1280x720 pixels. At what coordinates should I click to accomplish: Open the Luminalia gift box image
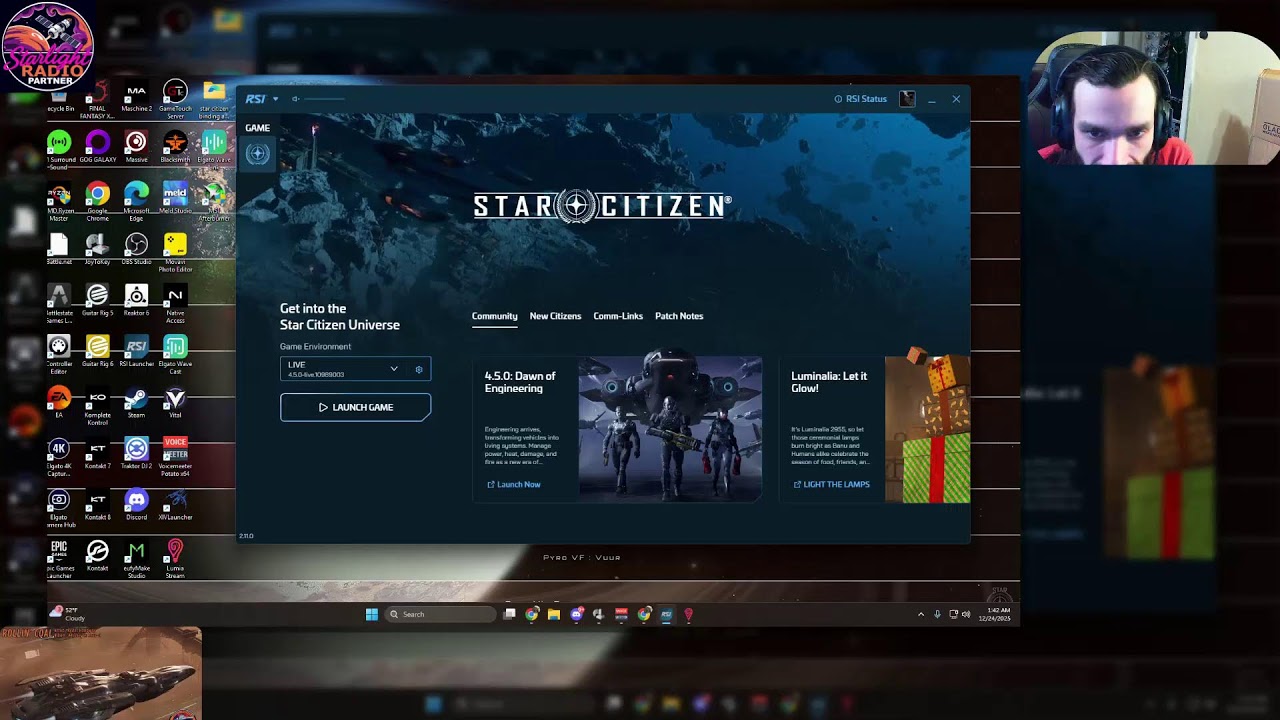[927, 428]
